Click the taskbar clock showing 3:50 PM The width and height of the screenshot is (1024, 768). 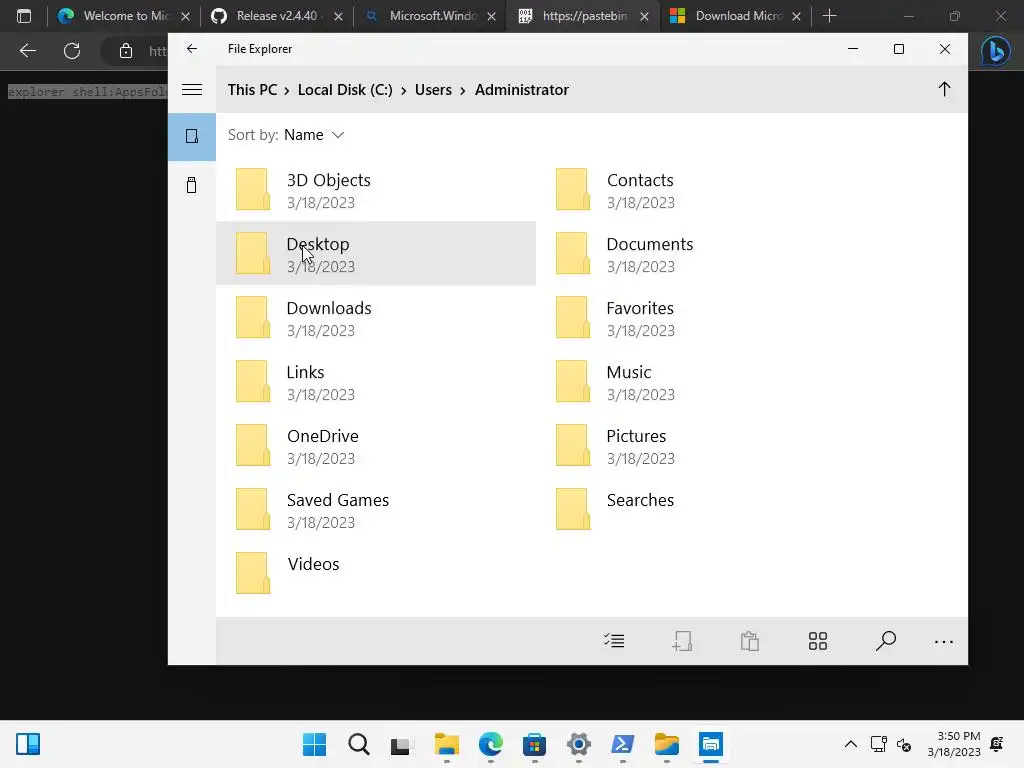954,744
